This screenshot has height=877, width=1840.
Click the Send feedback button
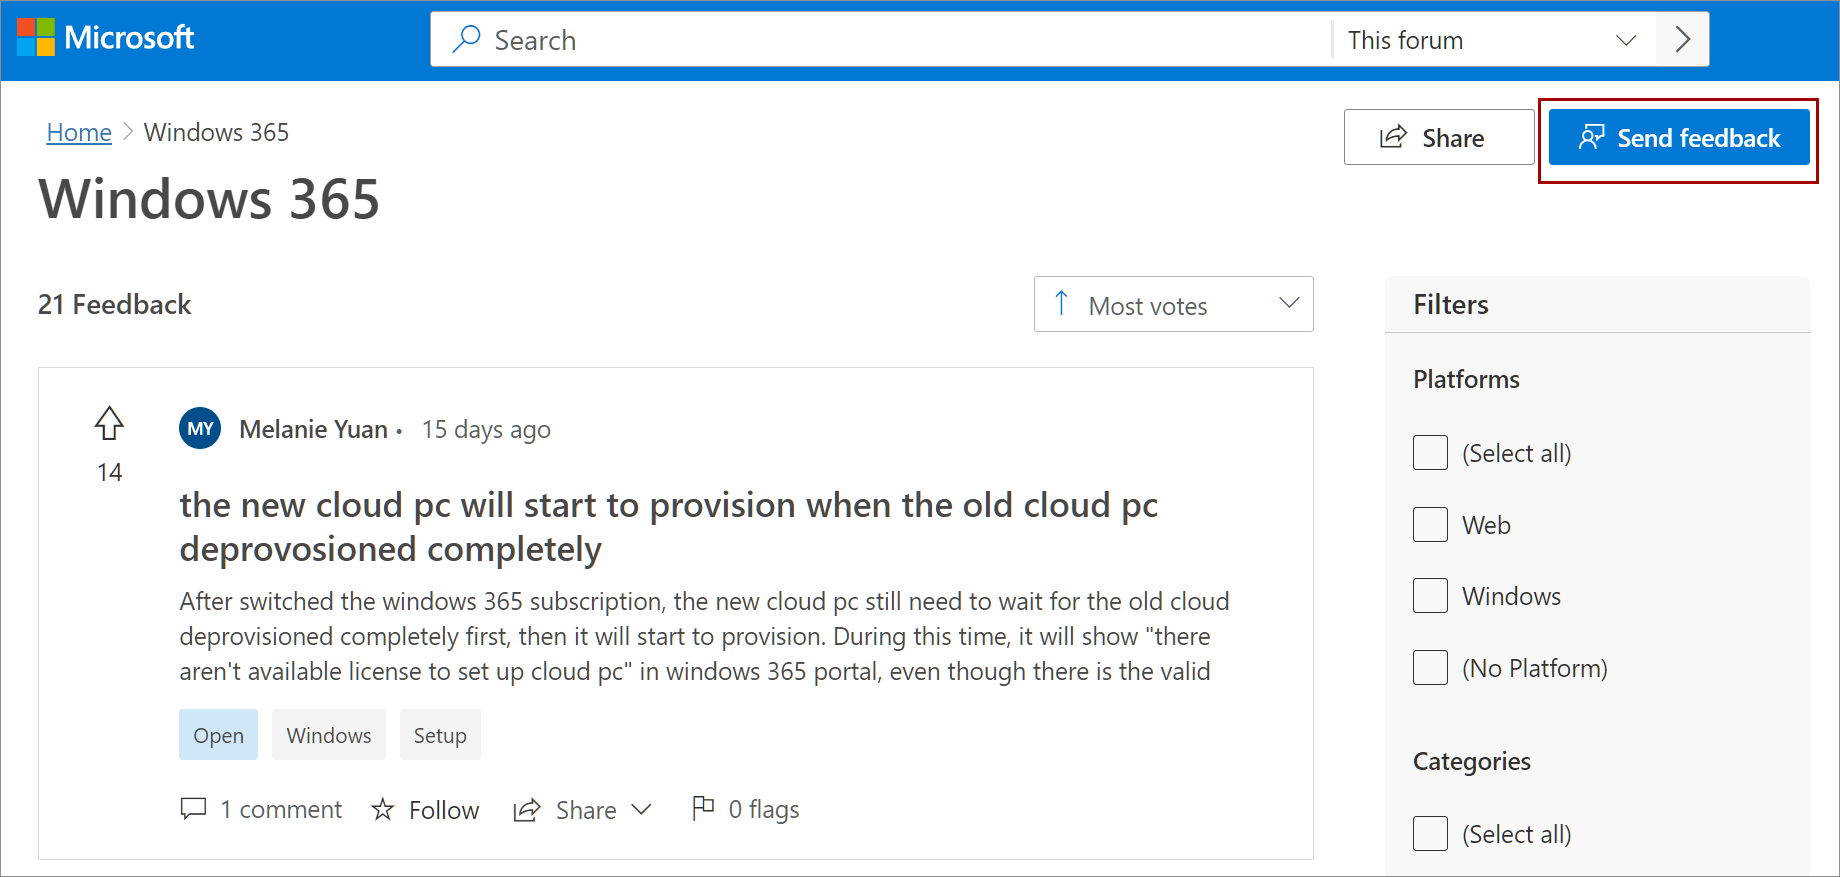1679,137
